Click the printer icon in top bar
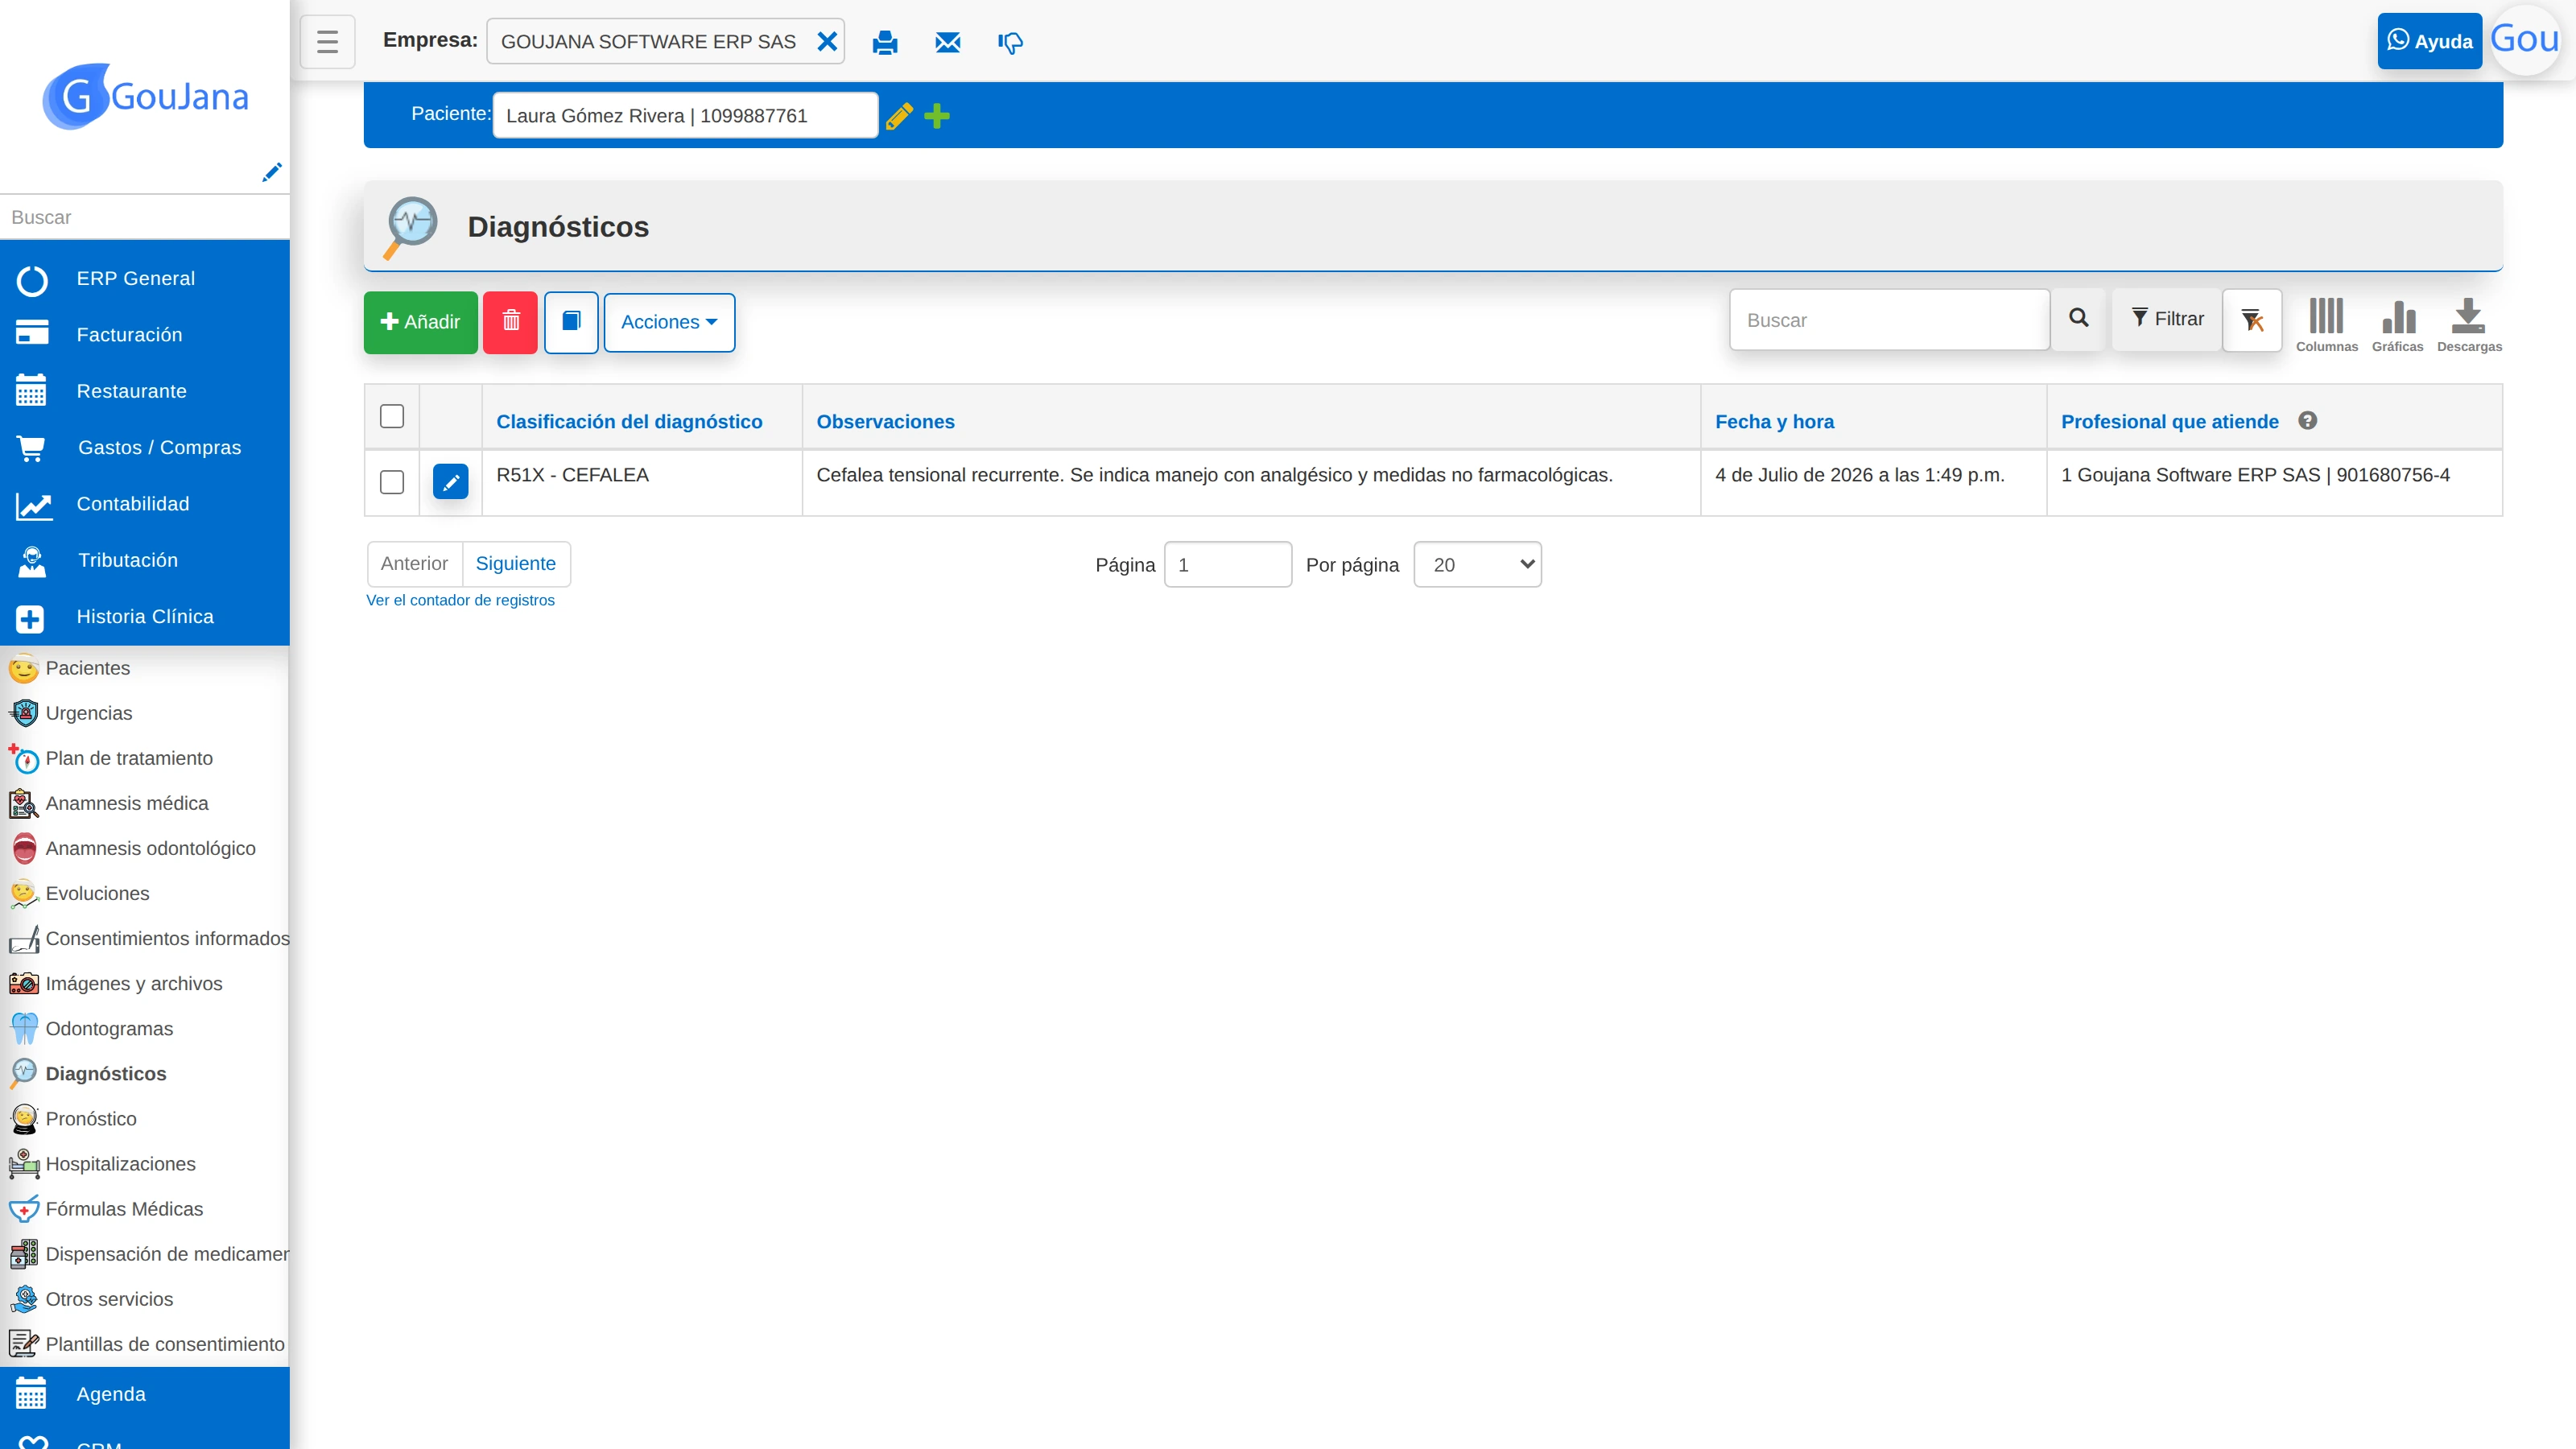 coord(885,42)
